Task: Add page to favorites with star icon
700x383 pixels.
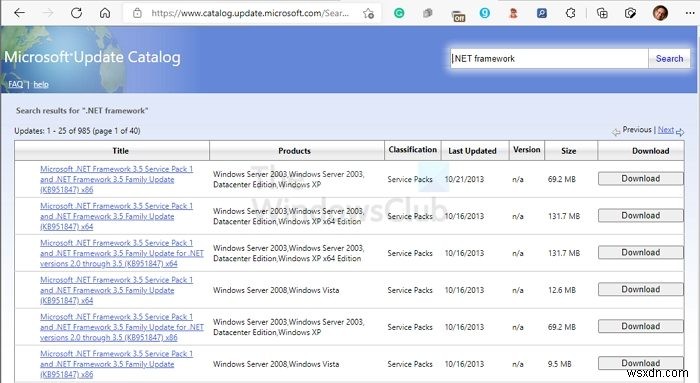Action: pos(368,13)
